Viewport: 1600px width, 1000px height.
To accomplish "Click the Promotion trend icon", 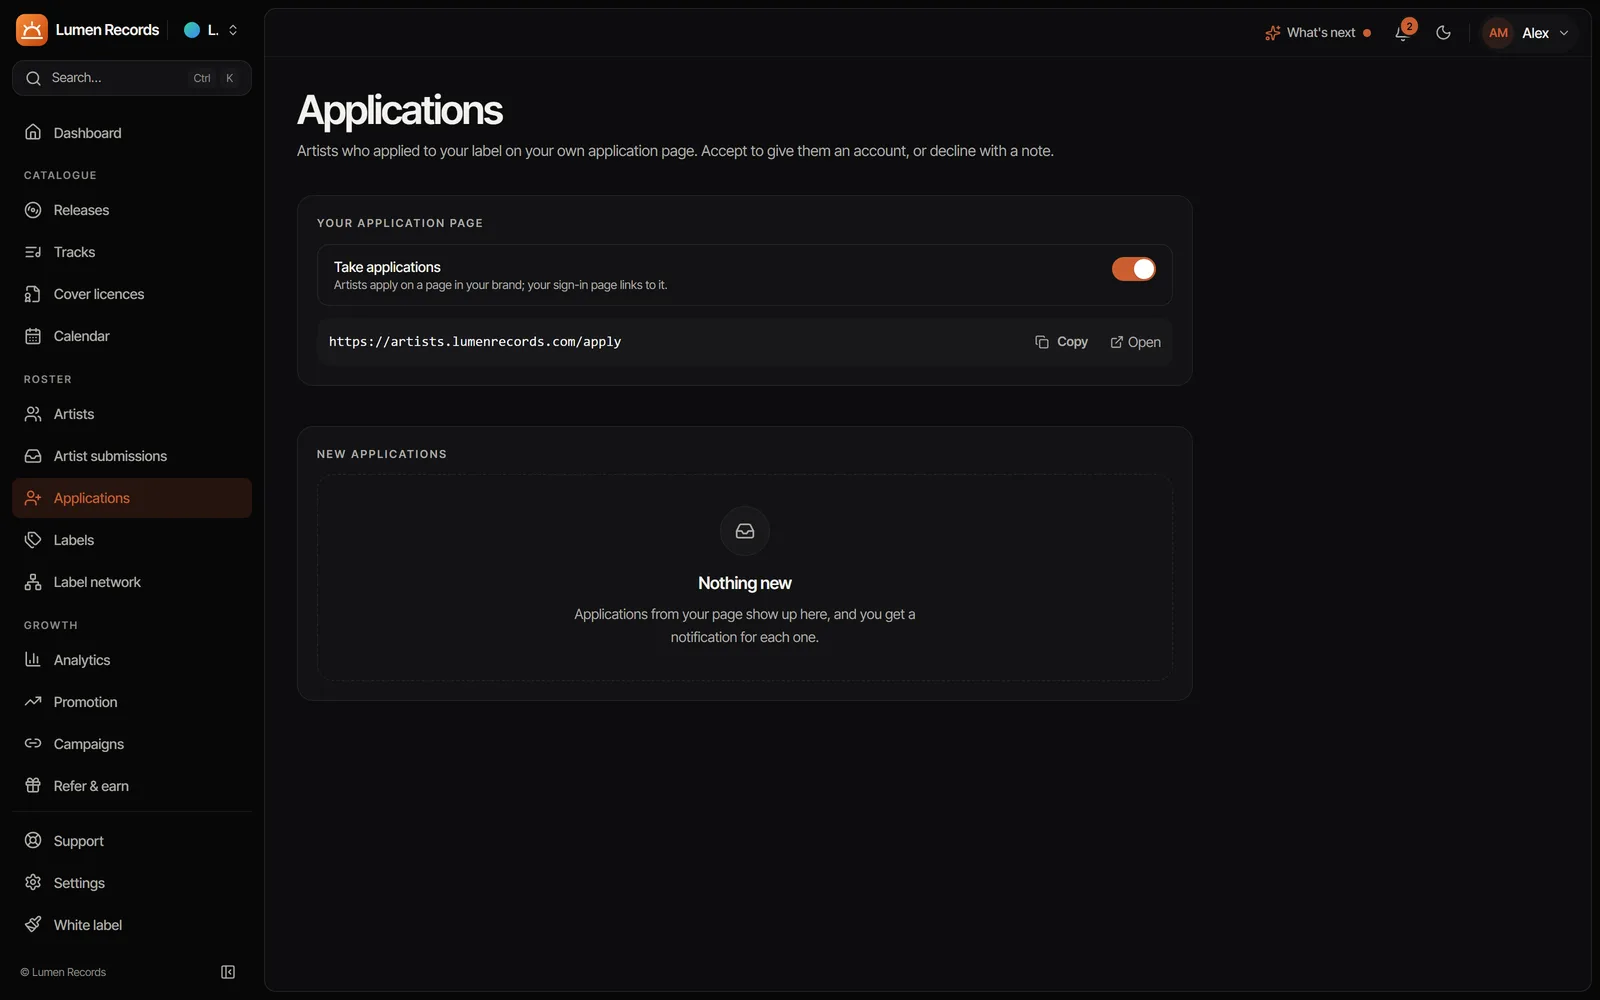I will pyautogui.click(x=33, y=702).
